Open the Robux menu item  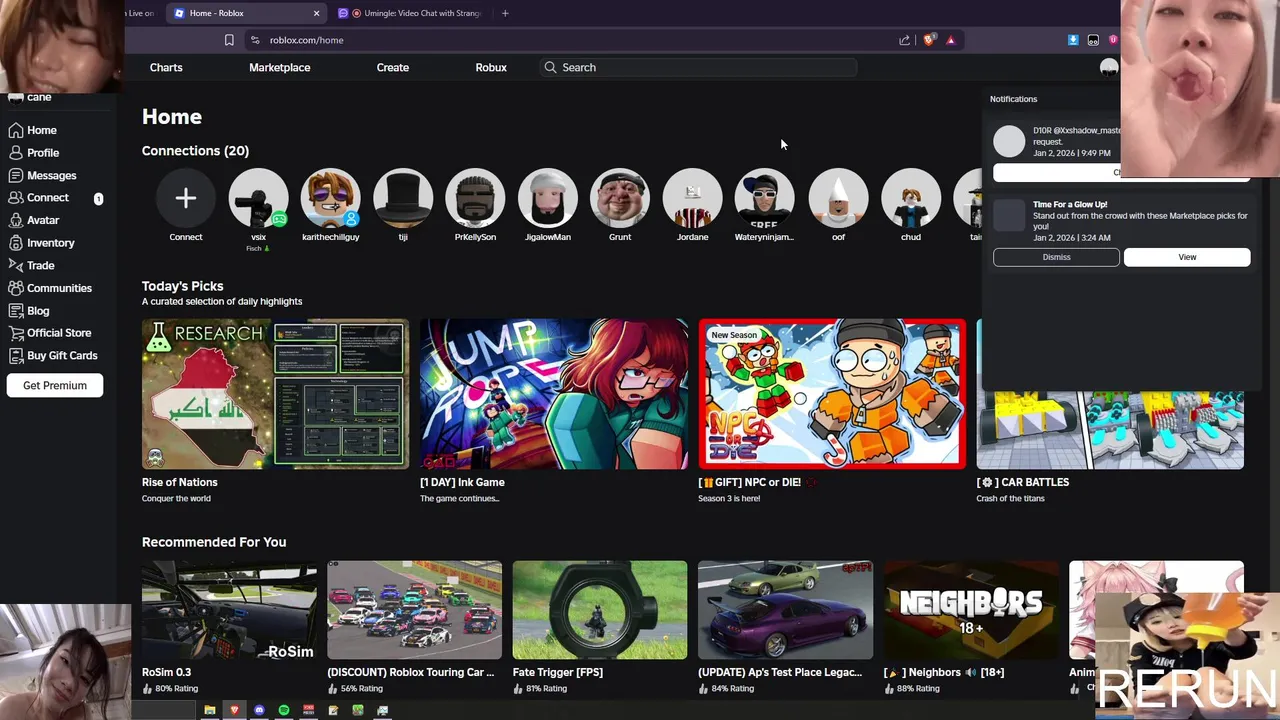pyautogui.click(x=491, y=67)
